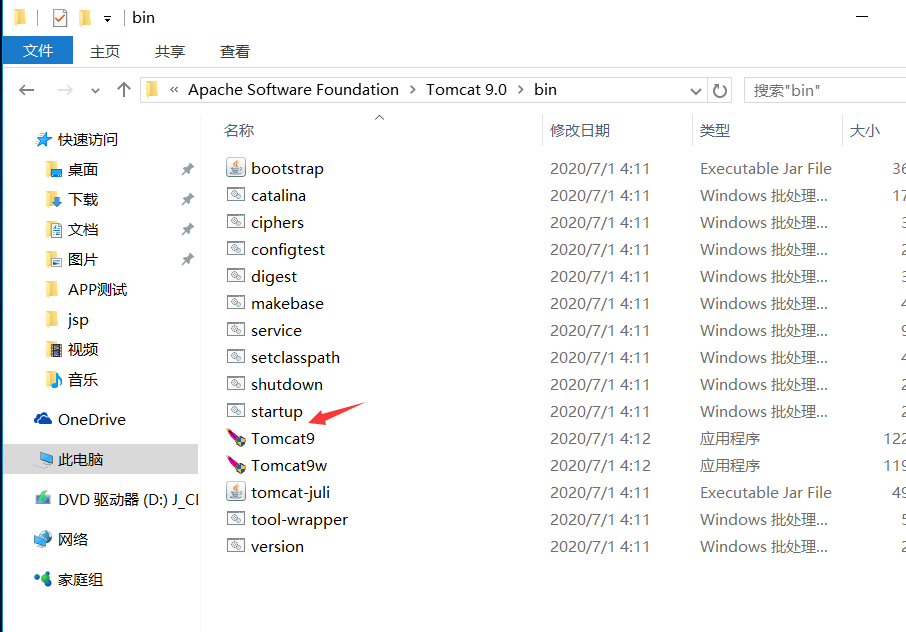Unpin 桌面 from quick access

point(187,169)
